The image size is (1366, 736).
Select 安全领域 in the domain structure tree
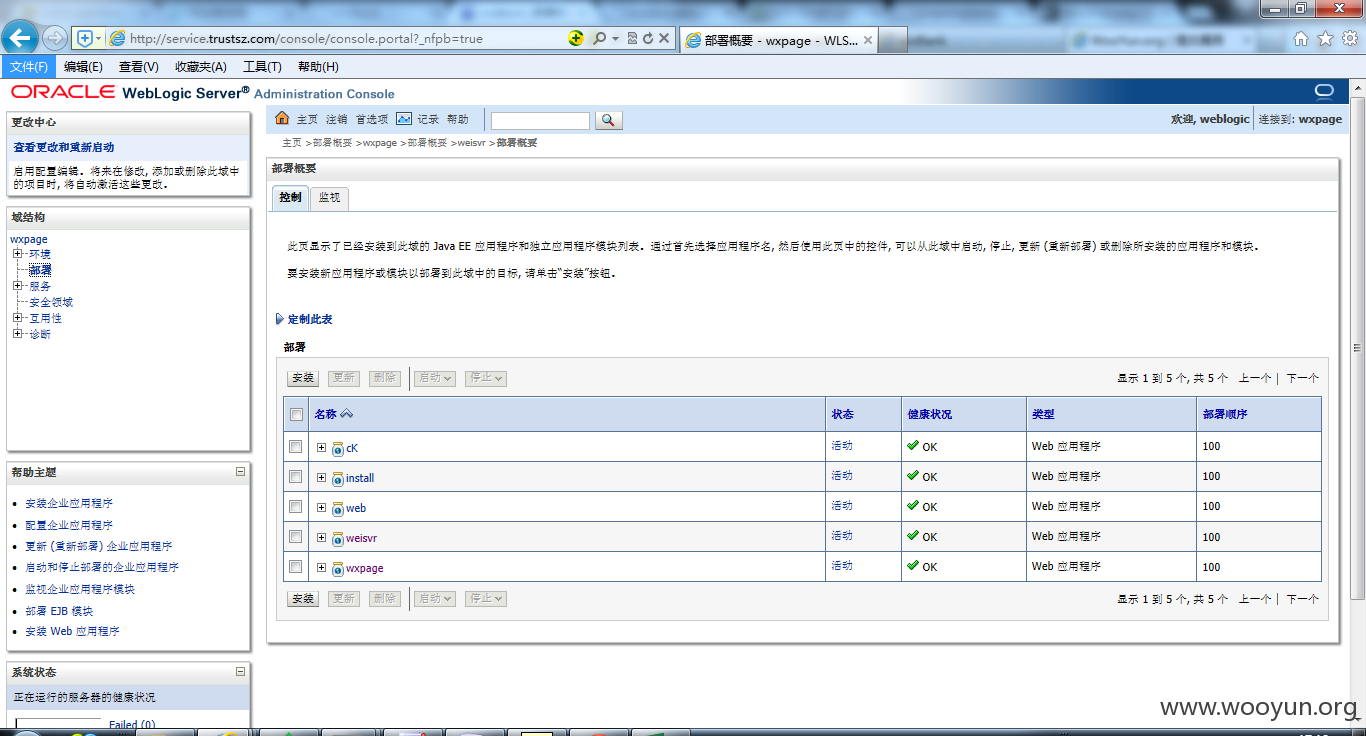(x=51, y=302)
